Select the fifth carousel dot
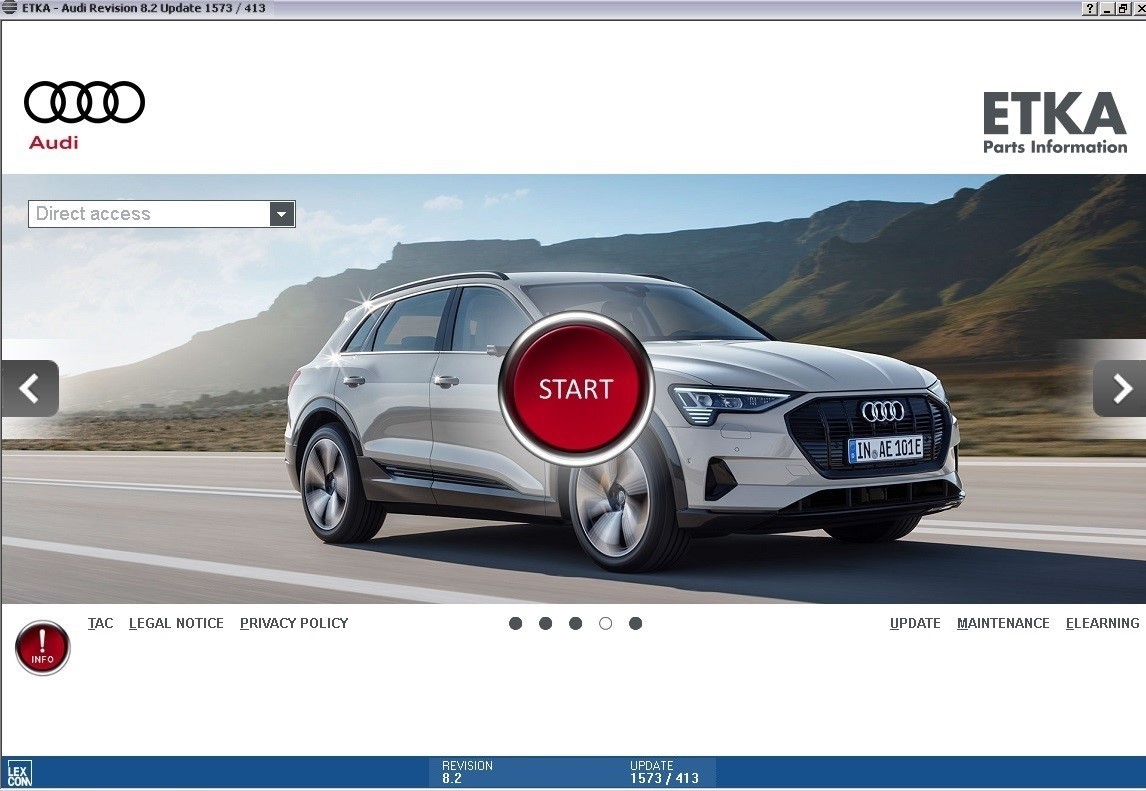 (x=635, y=624)
